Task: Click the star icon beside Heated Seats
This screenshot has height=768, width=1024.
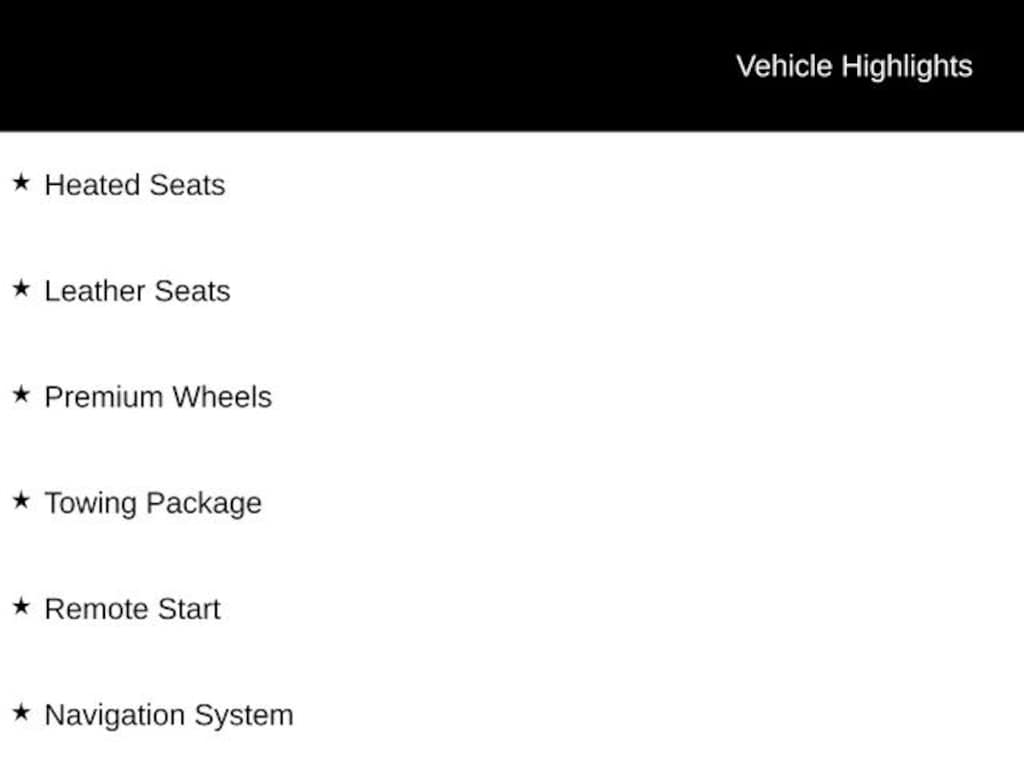Action: coord(21,182)
